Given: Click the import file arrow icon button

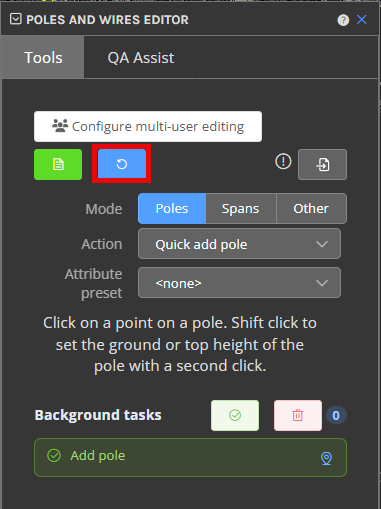Looking at the screenshot, I should point(322,164).
